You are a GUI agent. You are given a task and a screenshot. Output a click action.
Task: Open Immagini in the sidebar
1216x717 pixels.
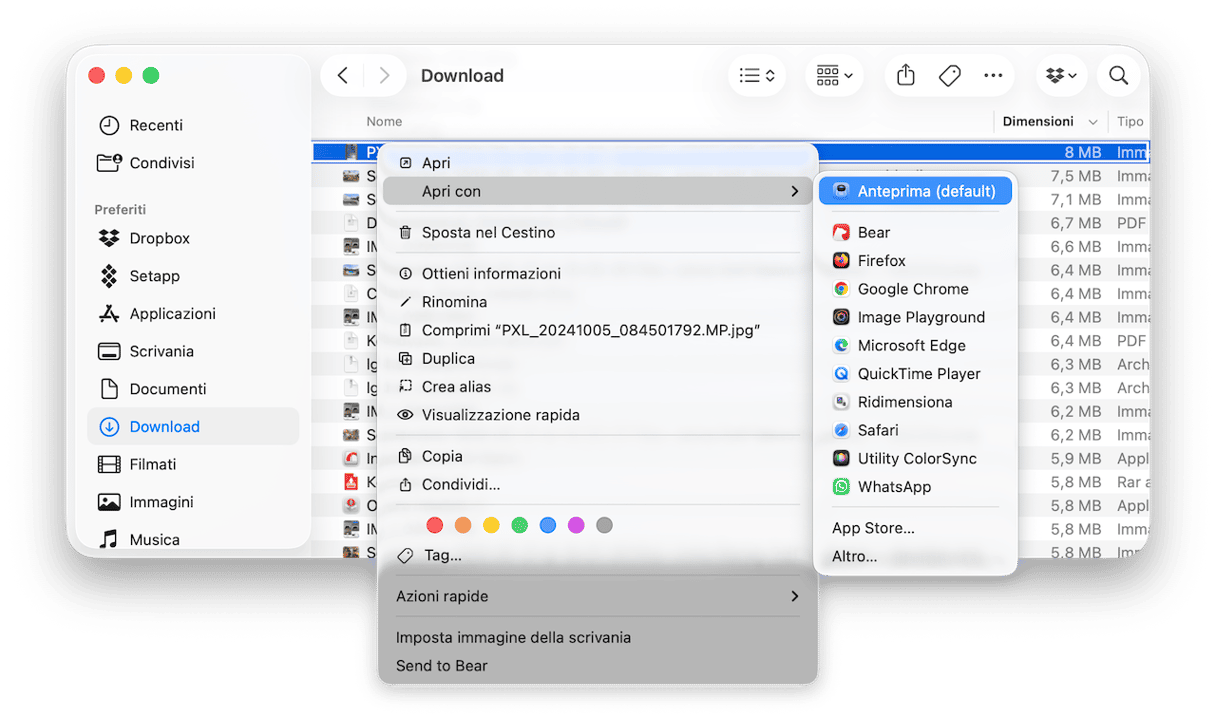click(193, 502)
